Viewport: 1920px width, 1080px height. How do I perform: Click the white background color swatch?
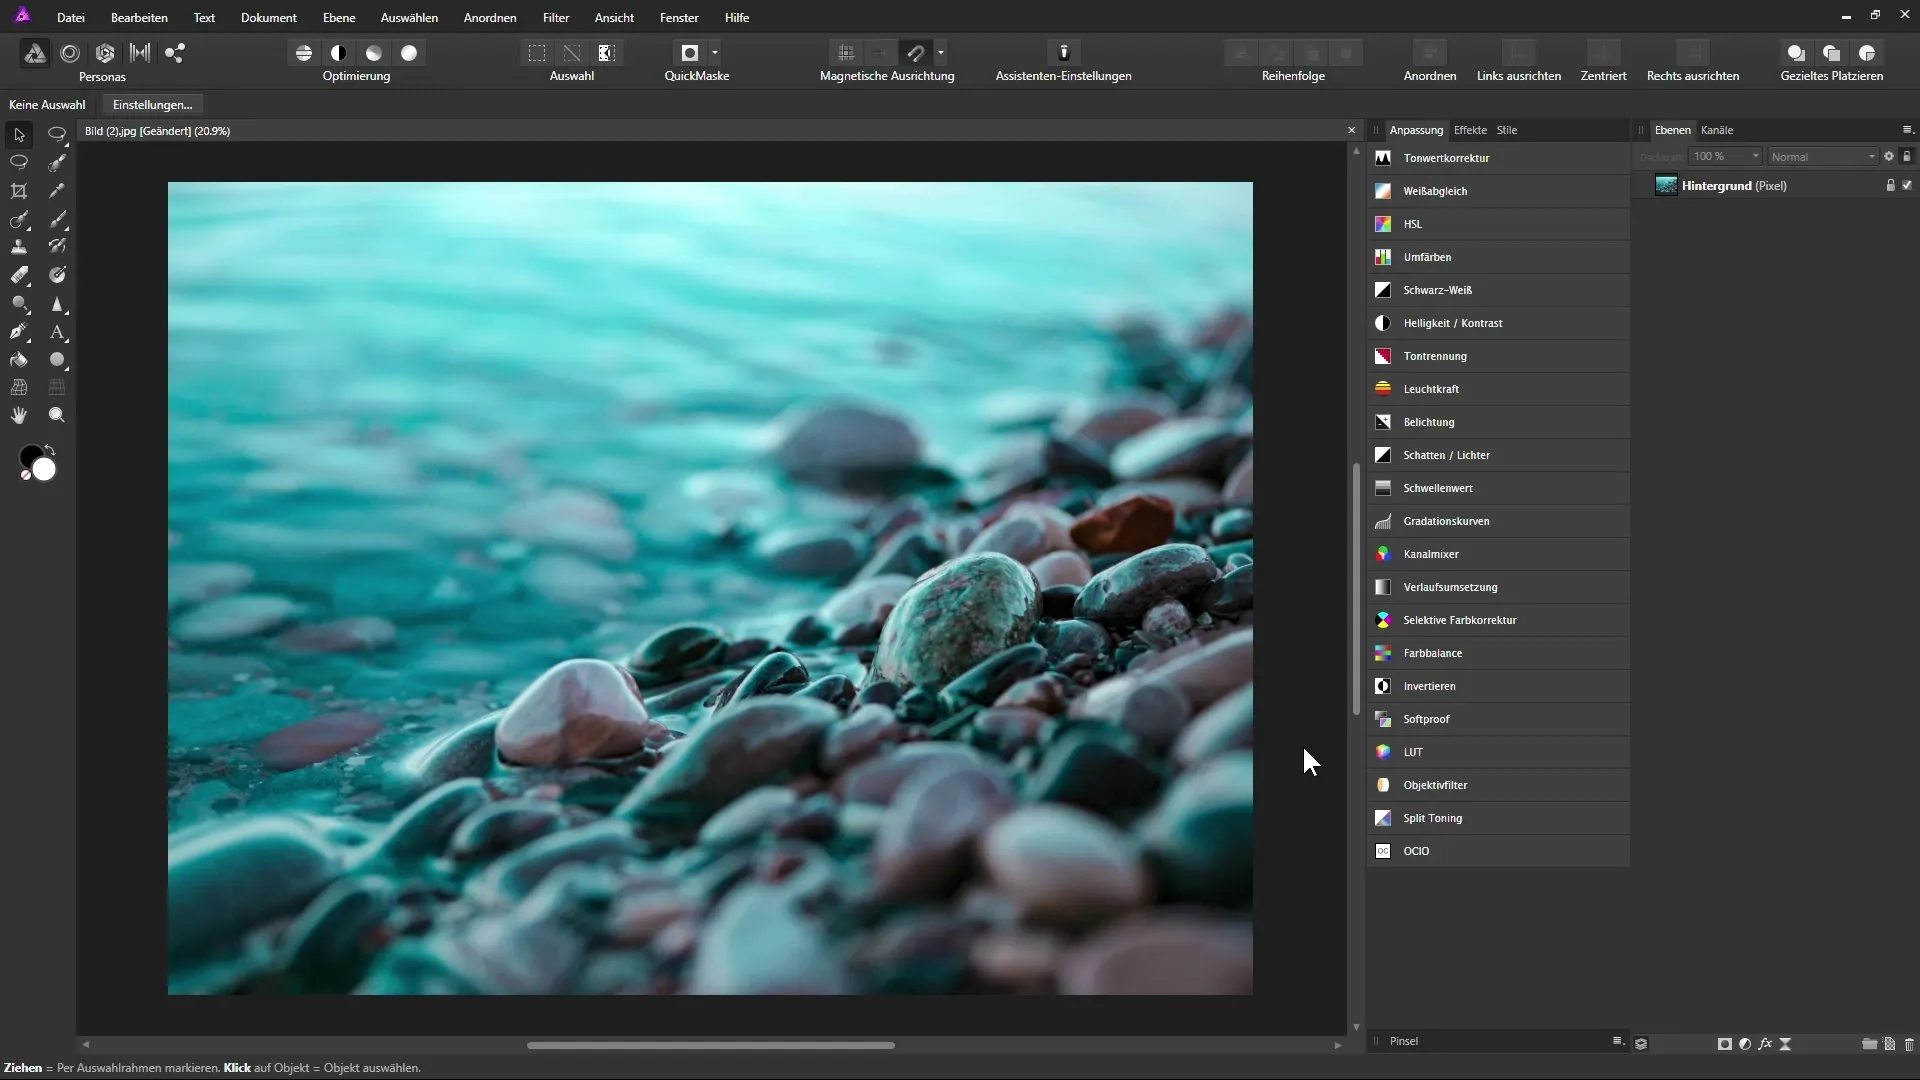tap(44, 469)
